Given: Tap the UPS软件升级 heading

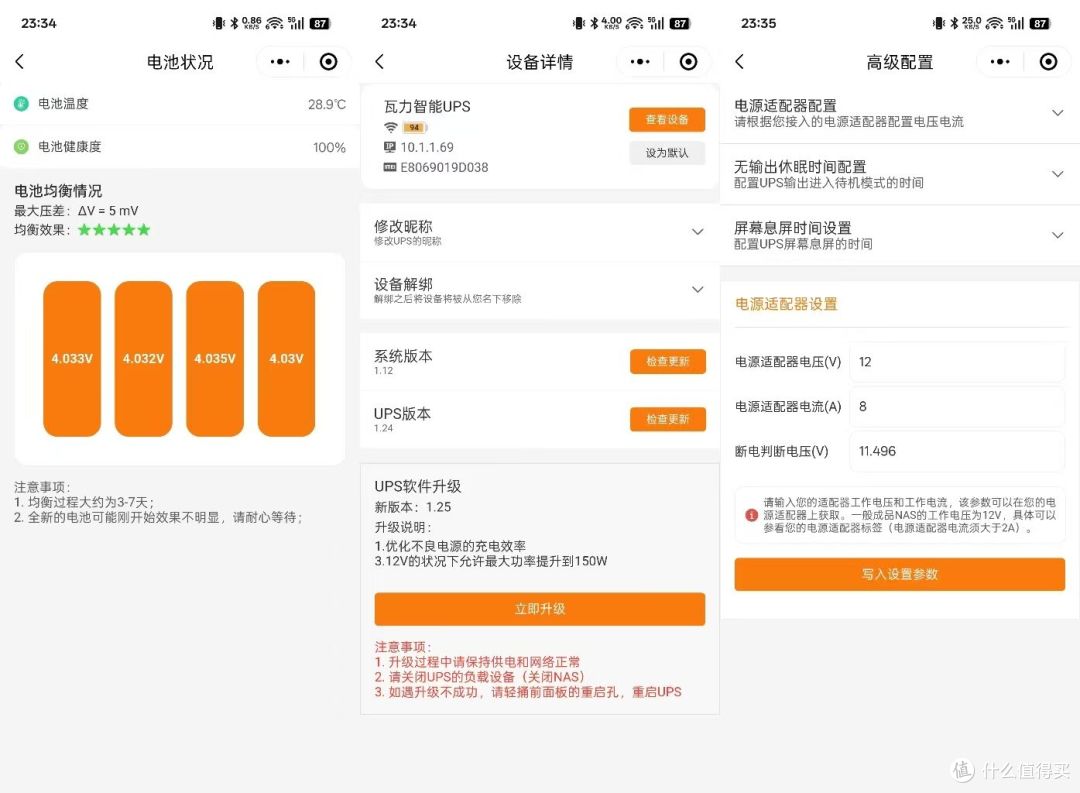Looking at the screenshot, I should [x=417, y=486].
